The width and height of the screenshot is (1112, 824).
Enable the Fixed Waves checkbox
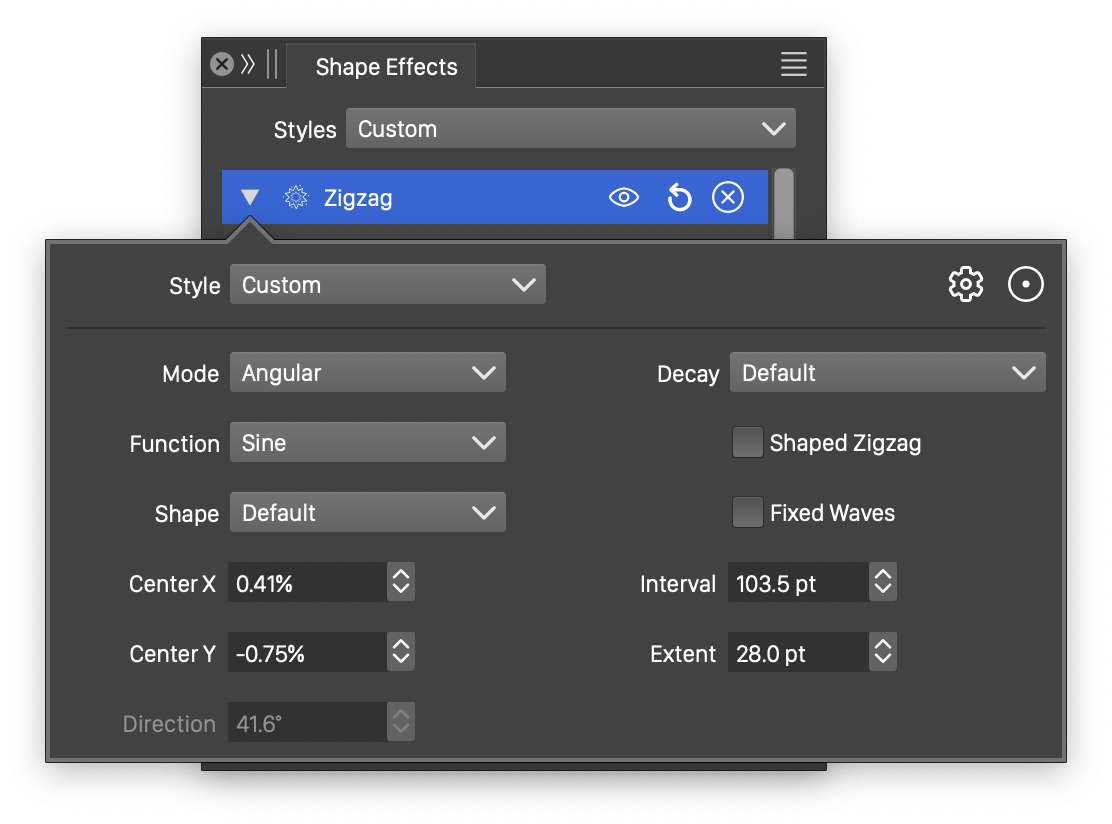(747, 513)
